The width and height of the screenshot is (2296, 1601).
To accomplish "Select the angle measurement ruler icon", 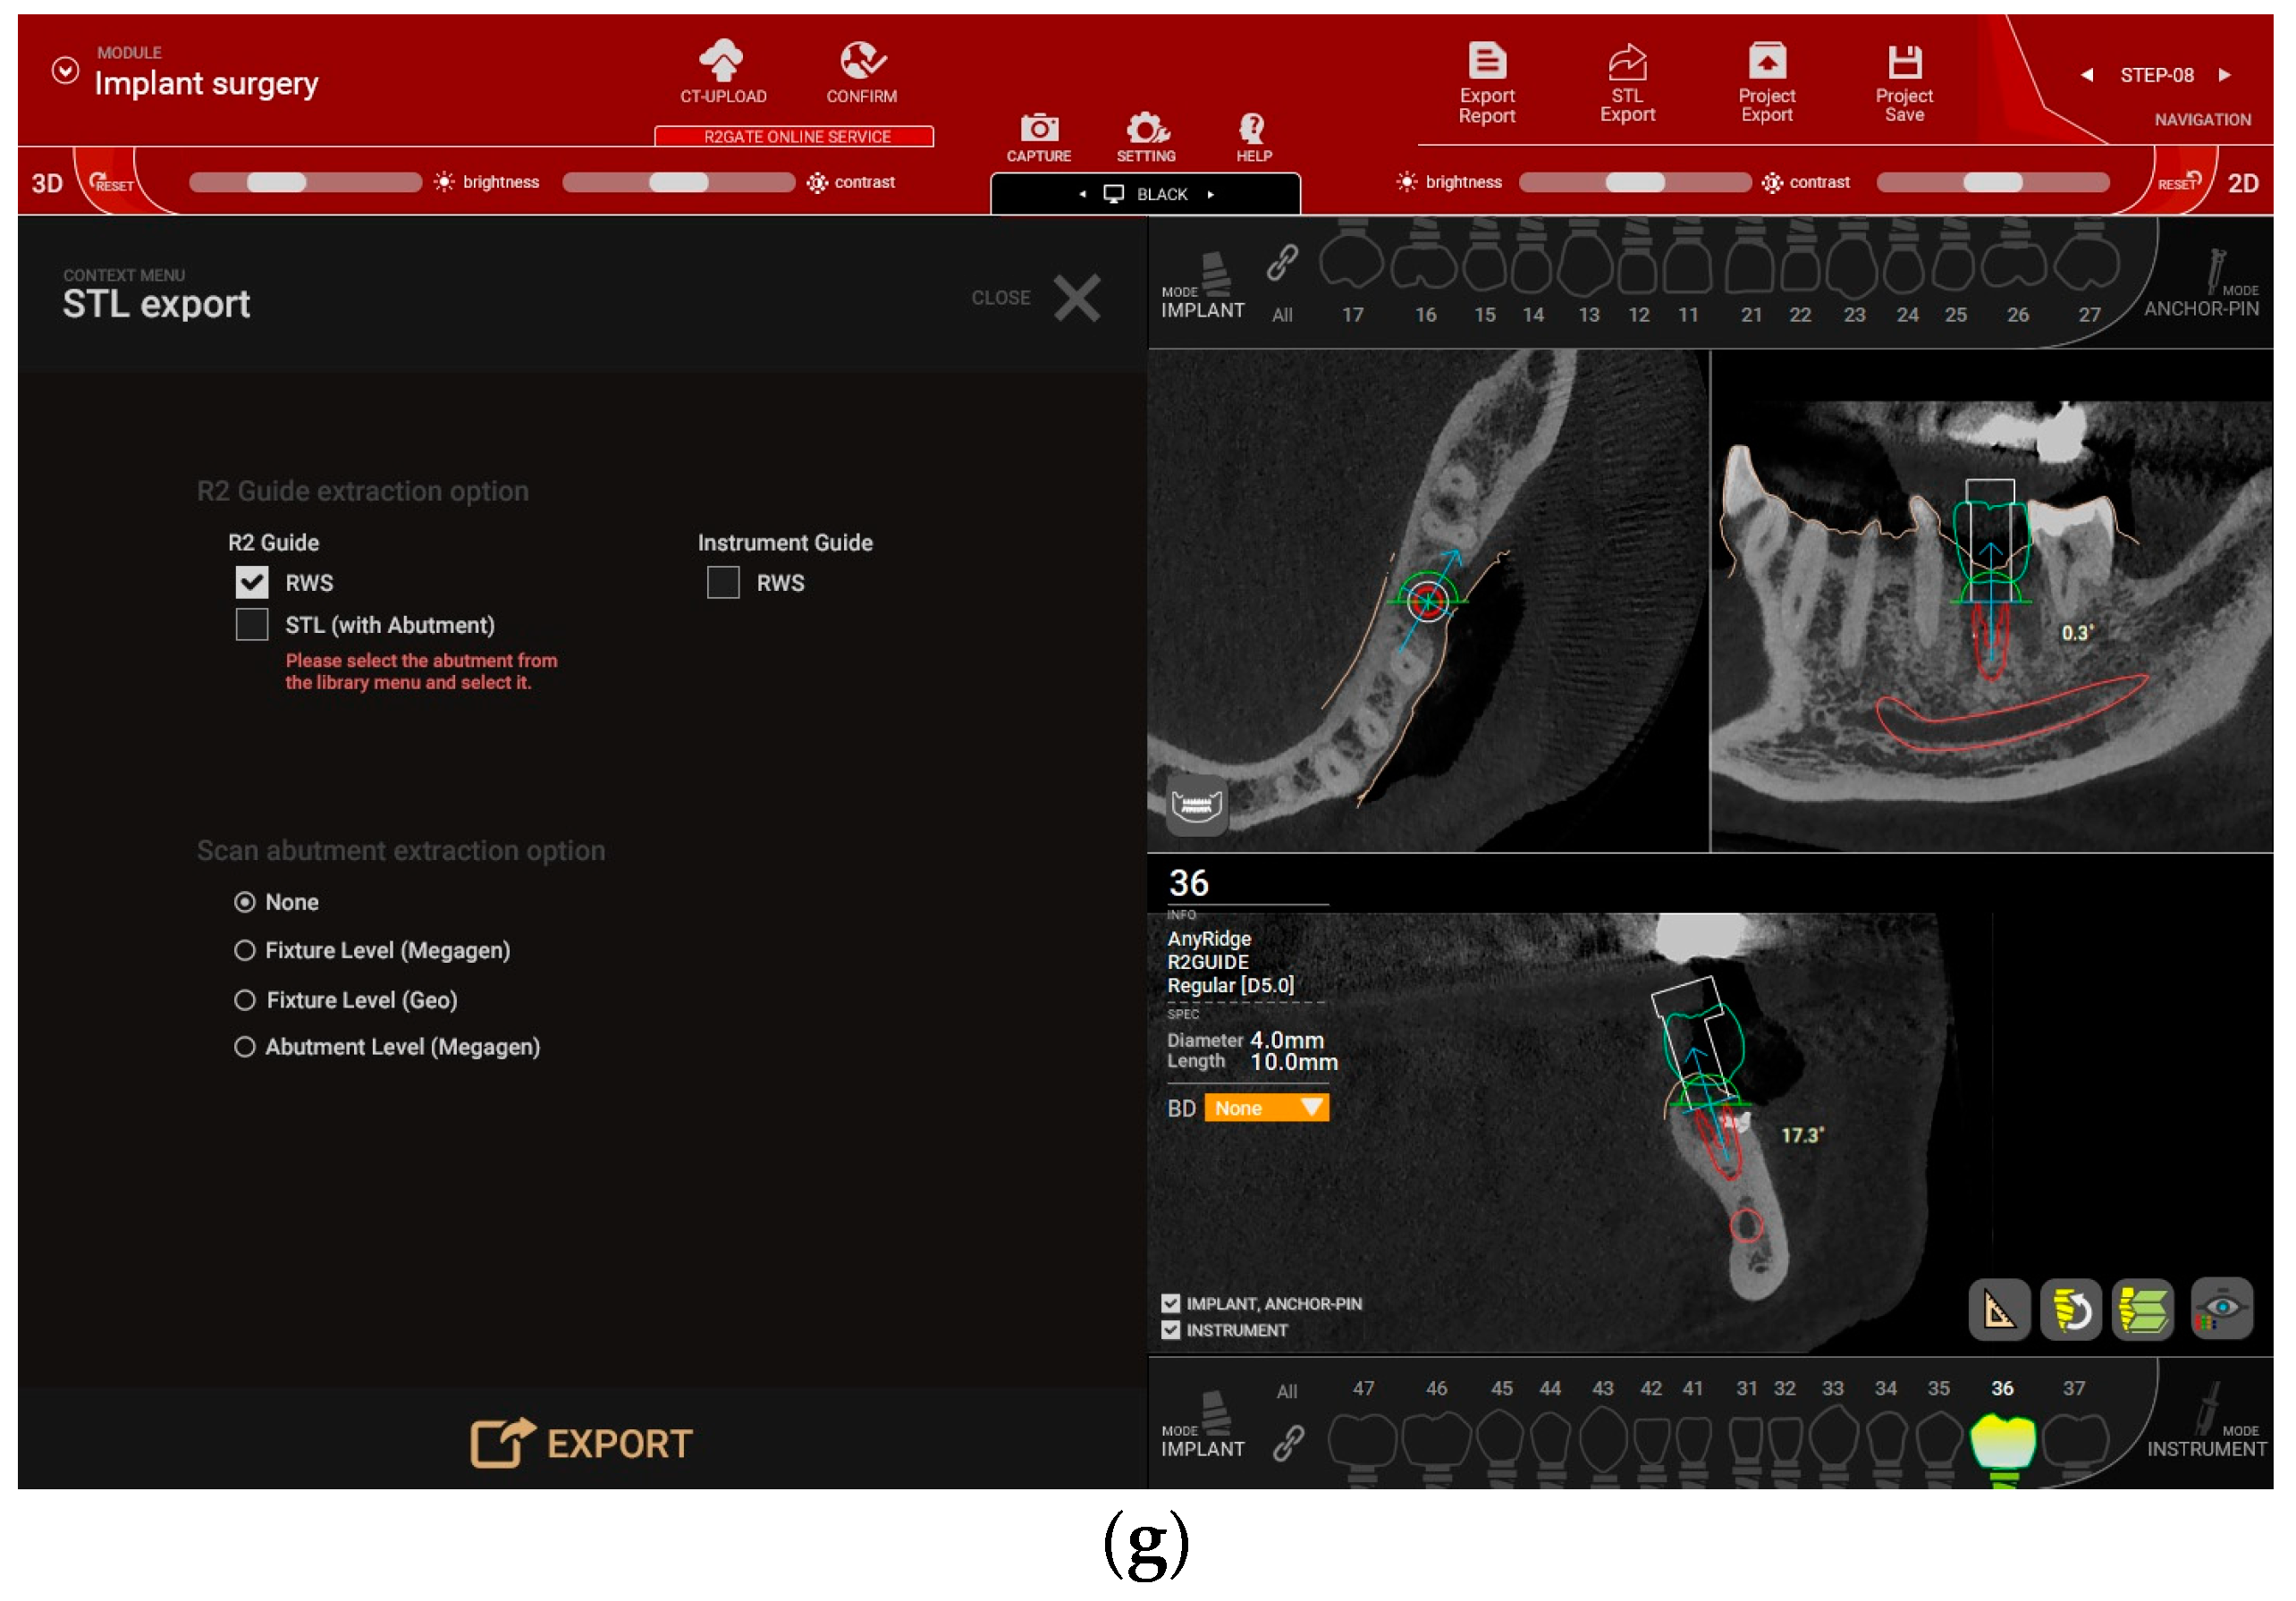I will point(1999,1309).
